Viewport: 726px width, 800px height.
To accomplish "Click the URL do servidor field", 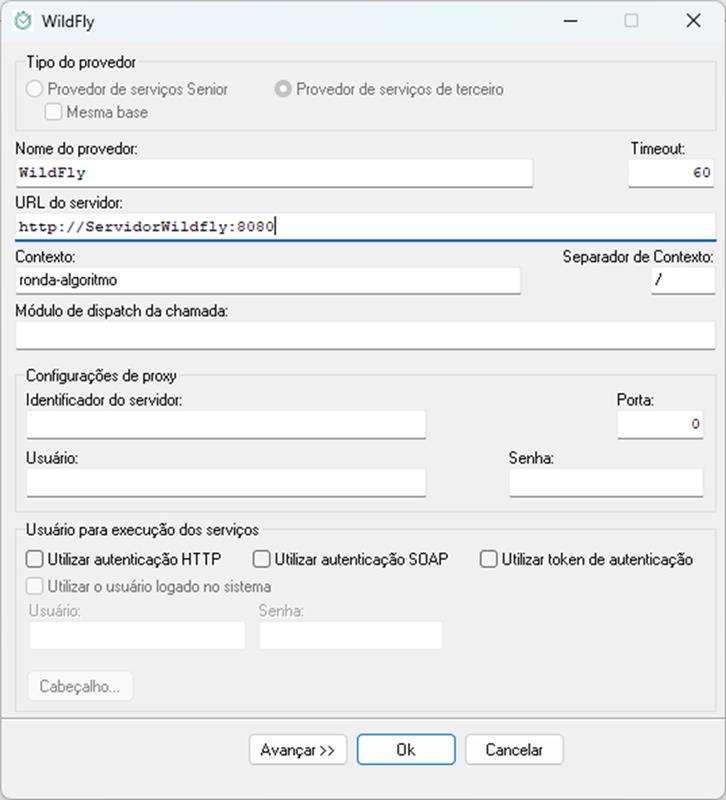I will point(365,227).
